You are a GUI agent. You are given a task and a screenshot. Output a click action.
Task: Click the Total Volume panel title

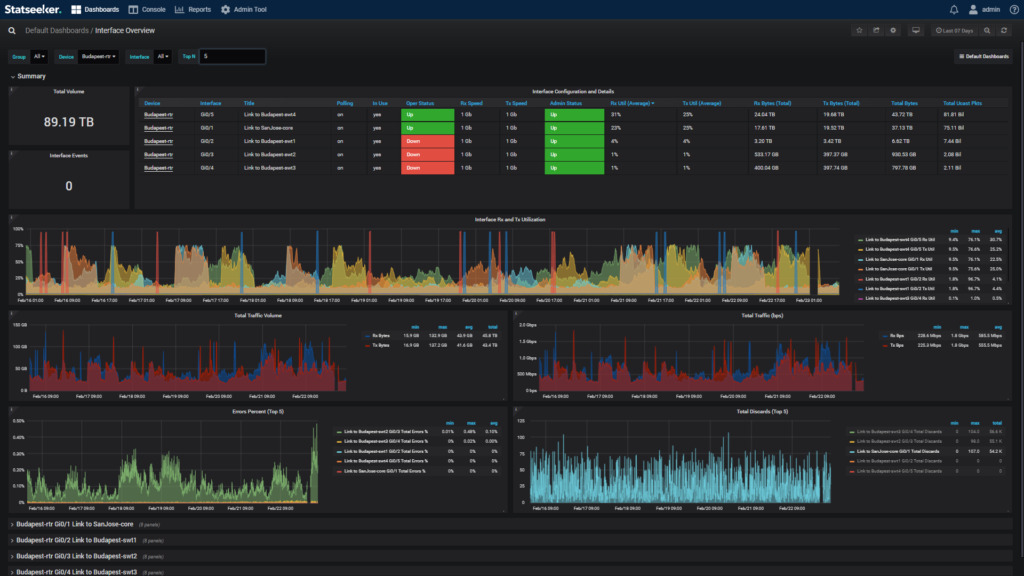69,91
